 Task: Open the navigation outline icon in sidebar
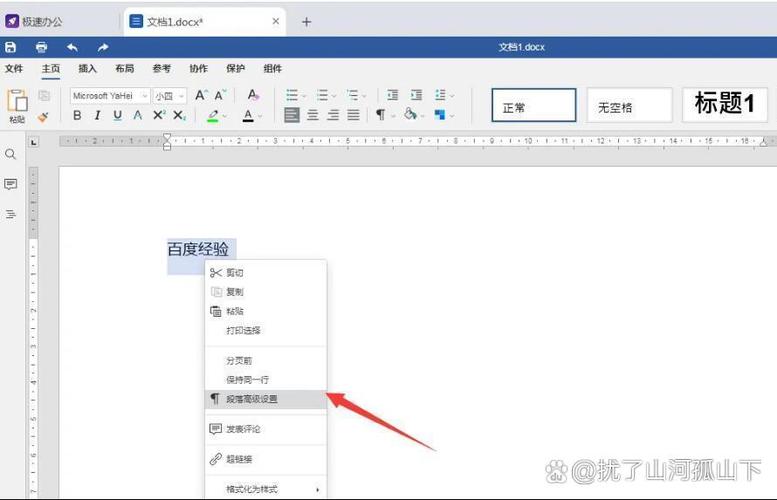coord(10,215)
